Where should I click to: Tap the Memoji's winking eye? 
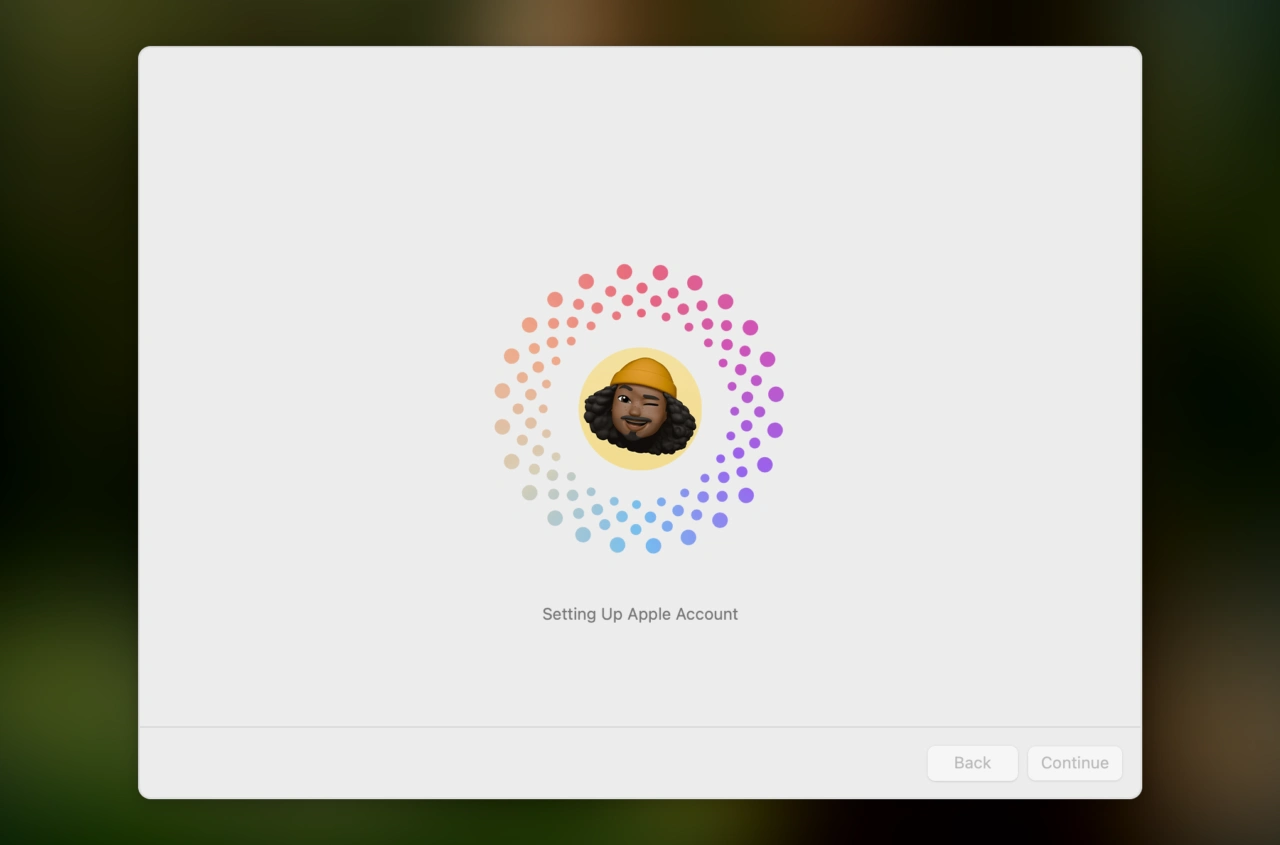(653, 403)
